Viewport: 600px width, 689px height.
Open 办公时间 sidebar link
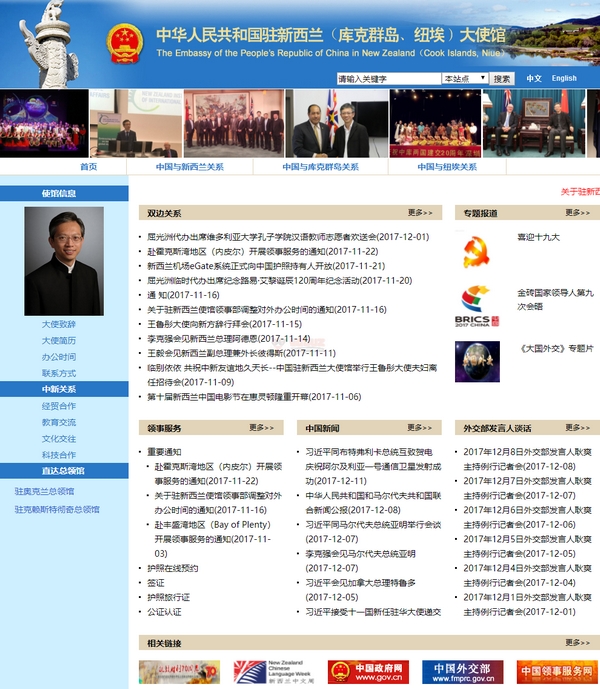coord(59,357)
